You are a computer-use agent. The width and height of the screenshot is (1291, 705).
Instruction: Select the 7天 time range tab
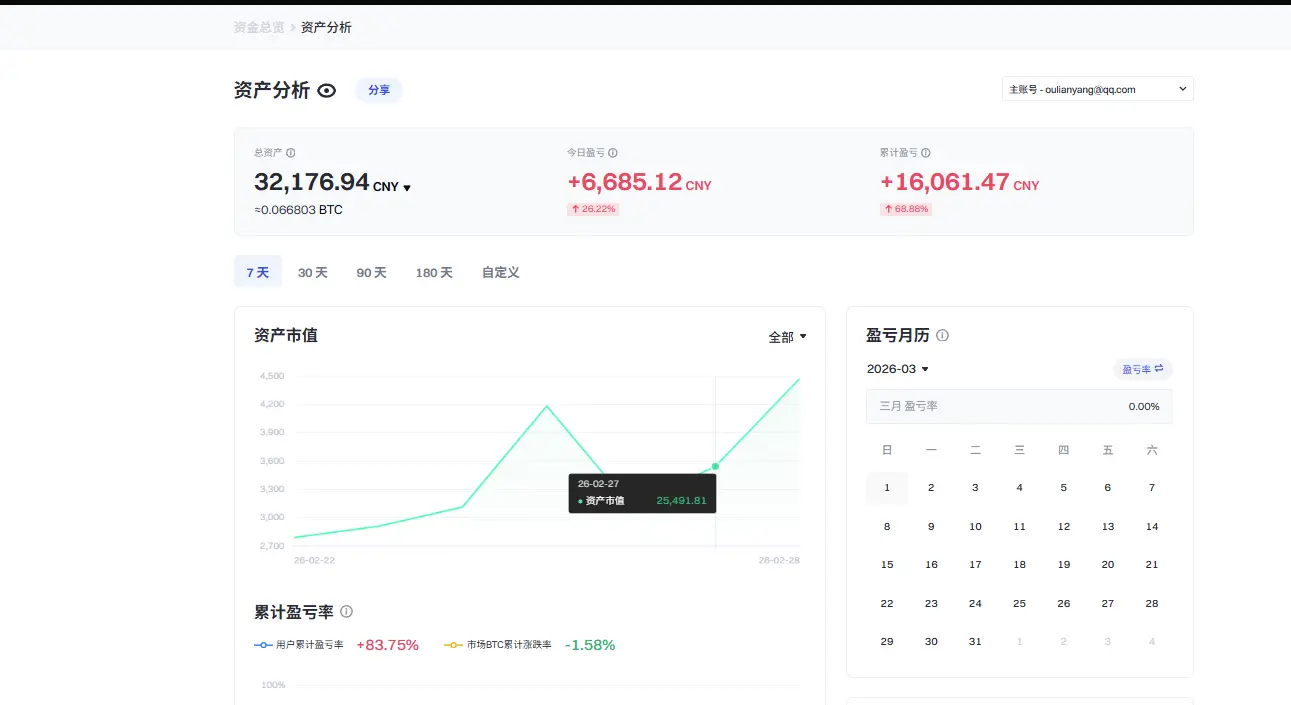click(258, 272)
